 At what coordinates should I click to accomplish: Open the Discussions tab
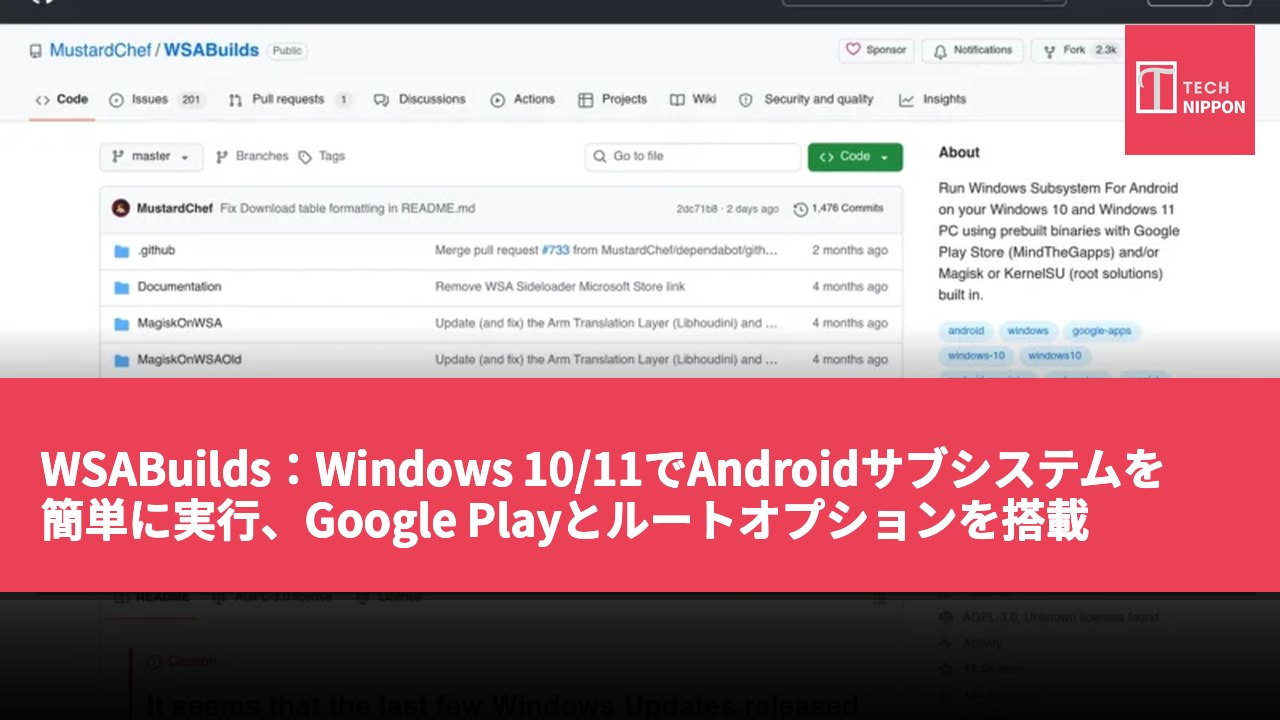tap(420, 99)
